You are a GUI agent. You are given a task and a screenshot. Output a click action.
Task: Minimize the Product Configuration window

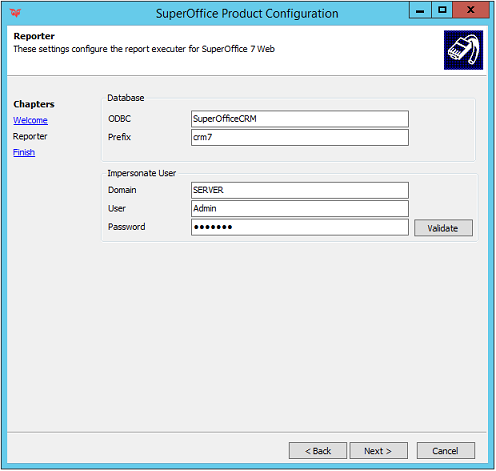pyautogui.click(x=420, y=10)
